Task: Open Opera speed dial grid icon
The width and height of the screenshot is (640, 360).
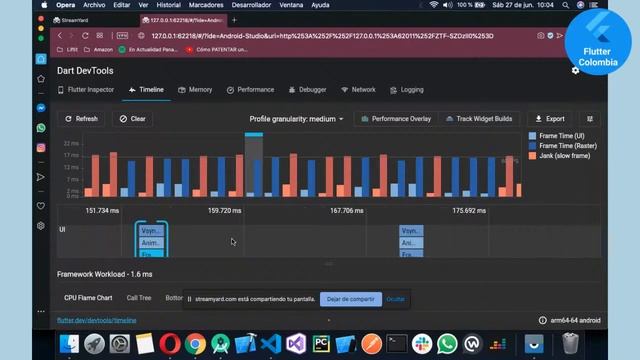Action: (x=100, y=36)
